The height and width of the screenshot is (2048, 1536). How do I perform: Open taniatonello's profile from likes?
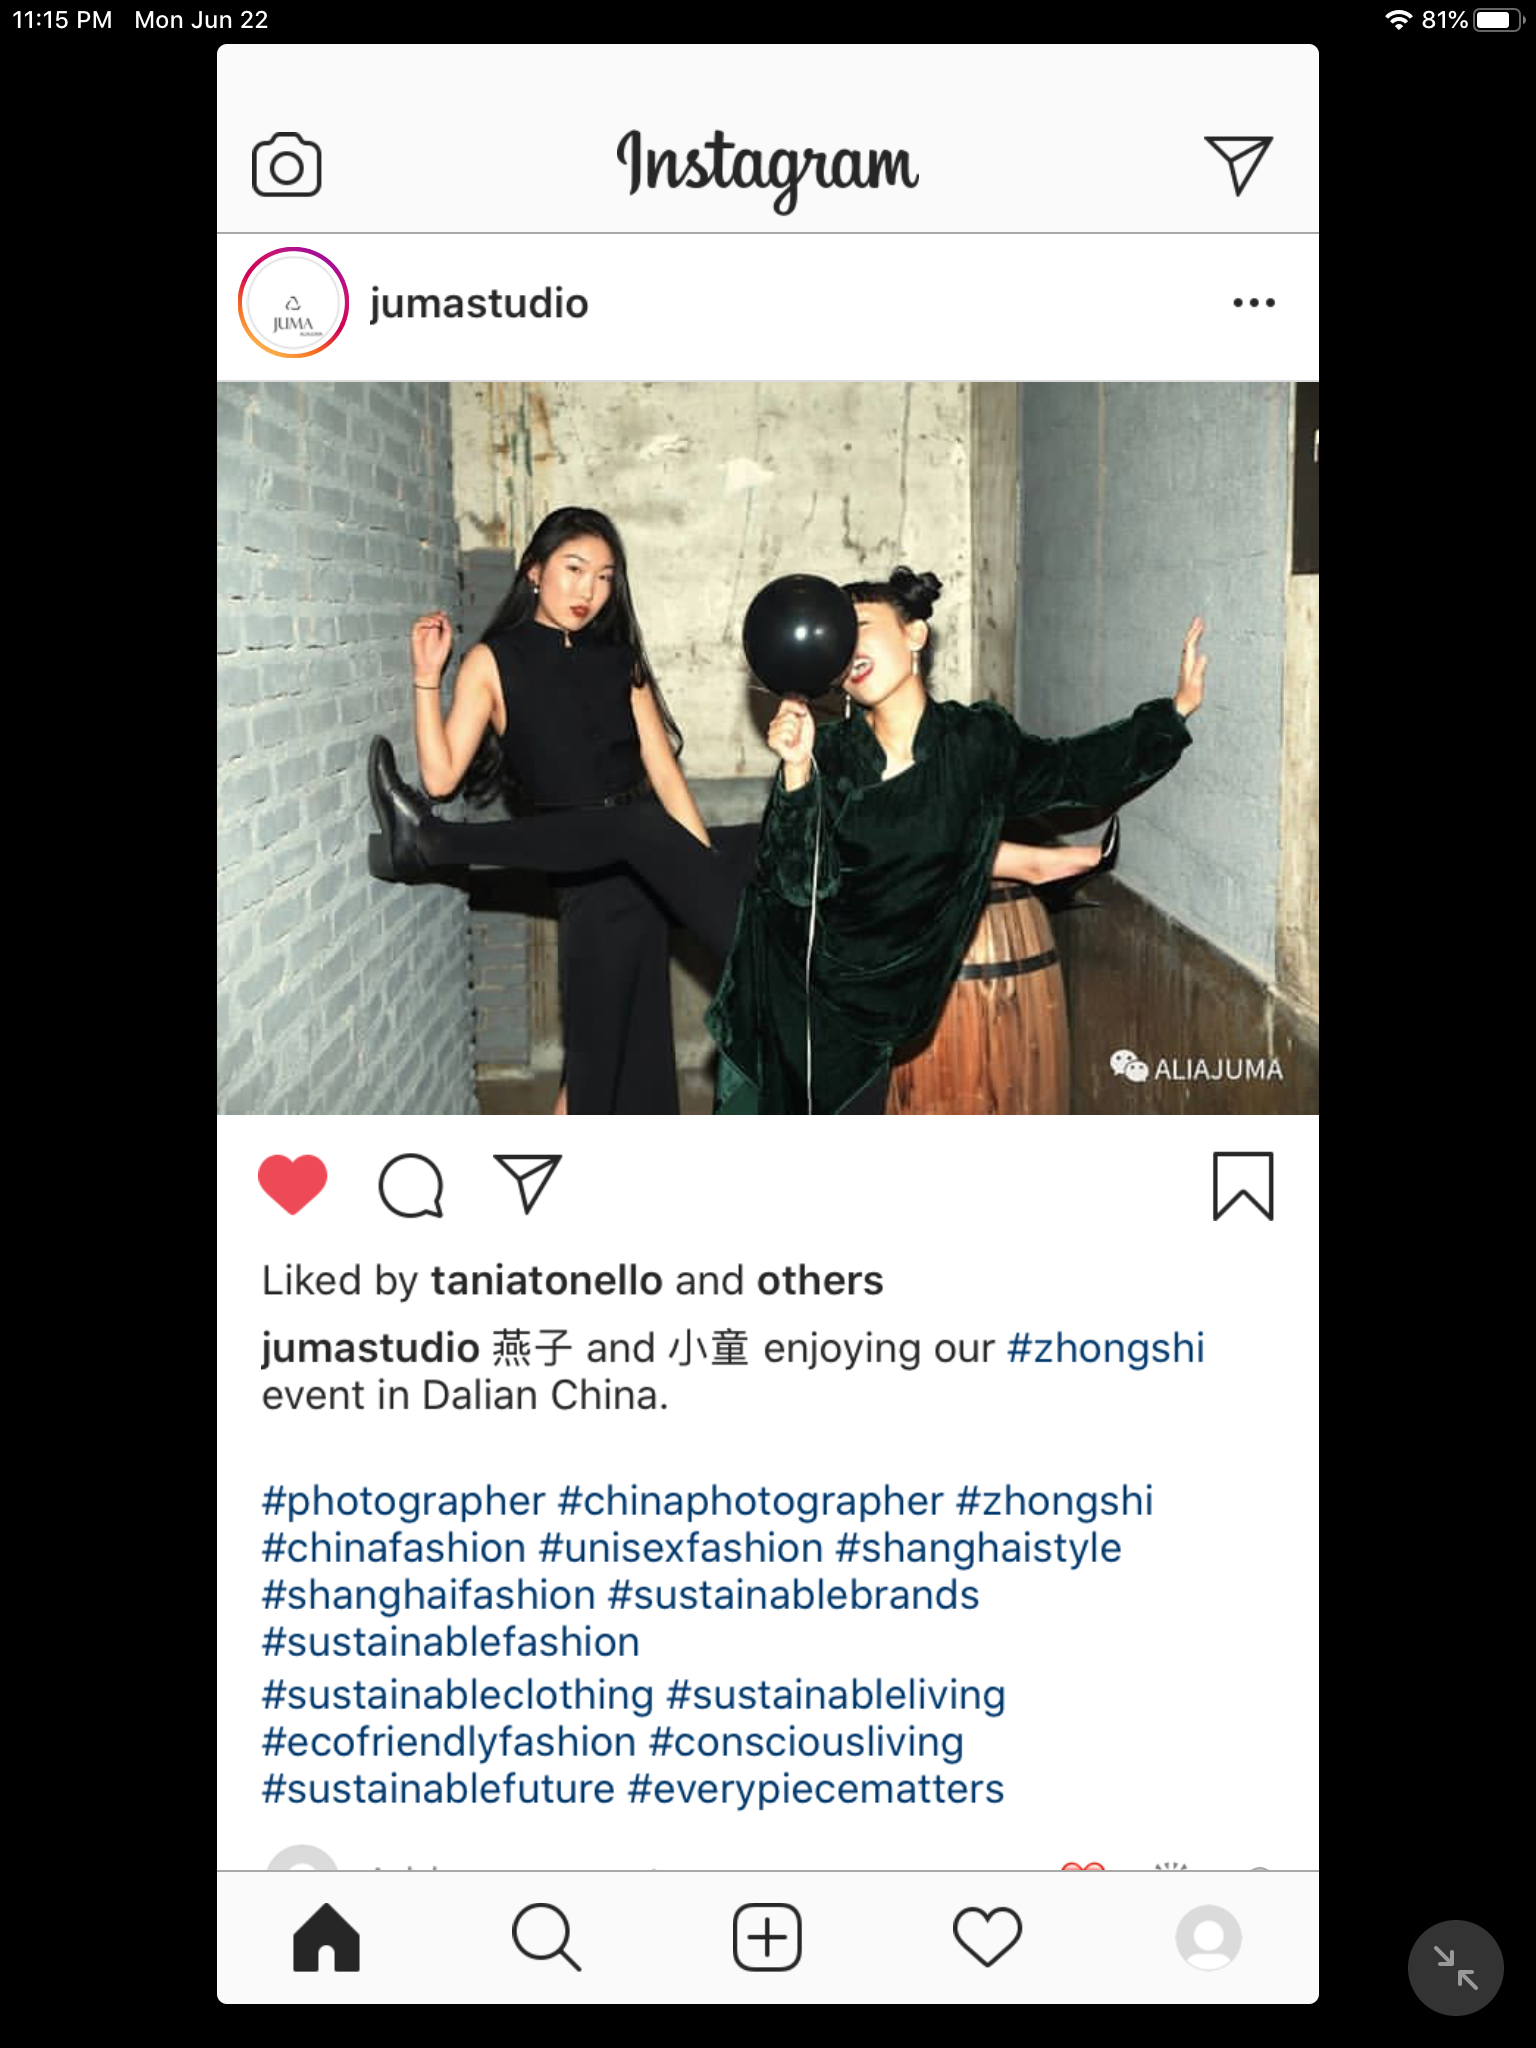pos(547,1281)
